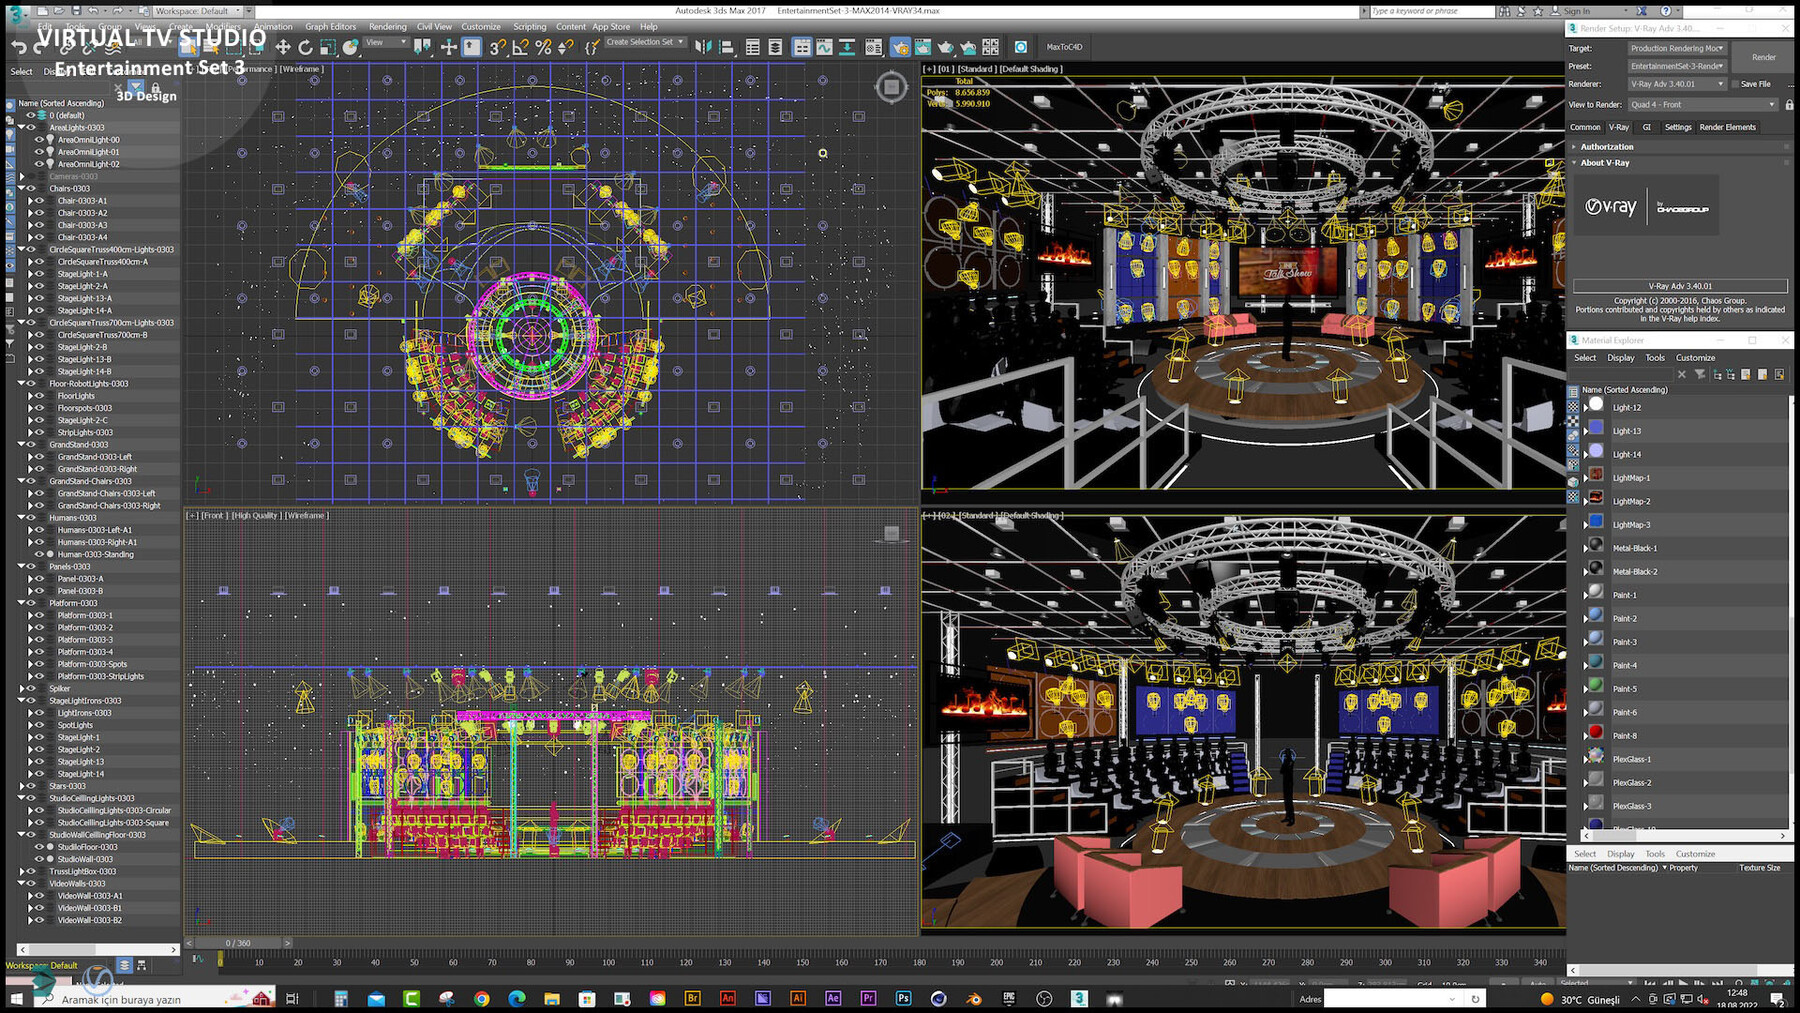
Task: Open the Layer Manager icon
Action: [x=776, y=46]
